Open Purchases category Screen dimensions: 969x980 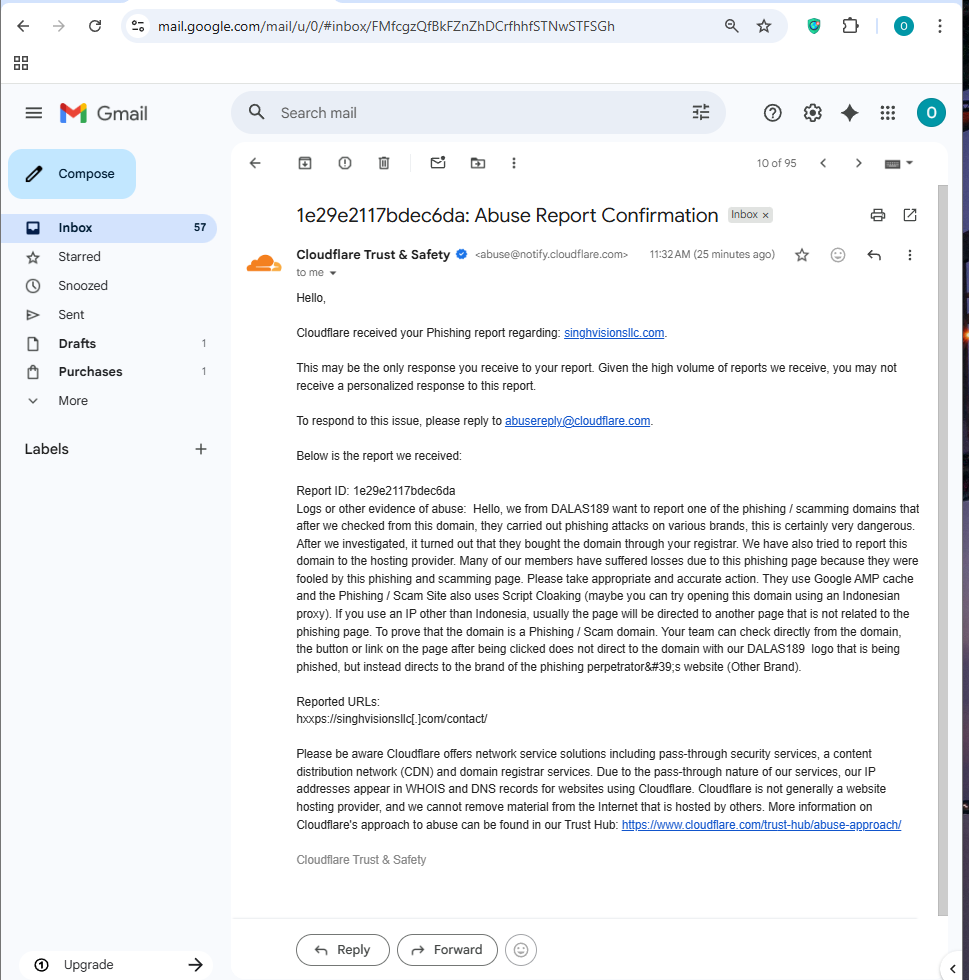(x=108, y=372)
